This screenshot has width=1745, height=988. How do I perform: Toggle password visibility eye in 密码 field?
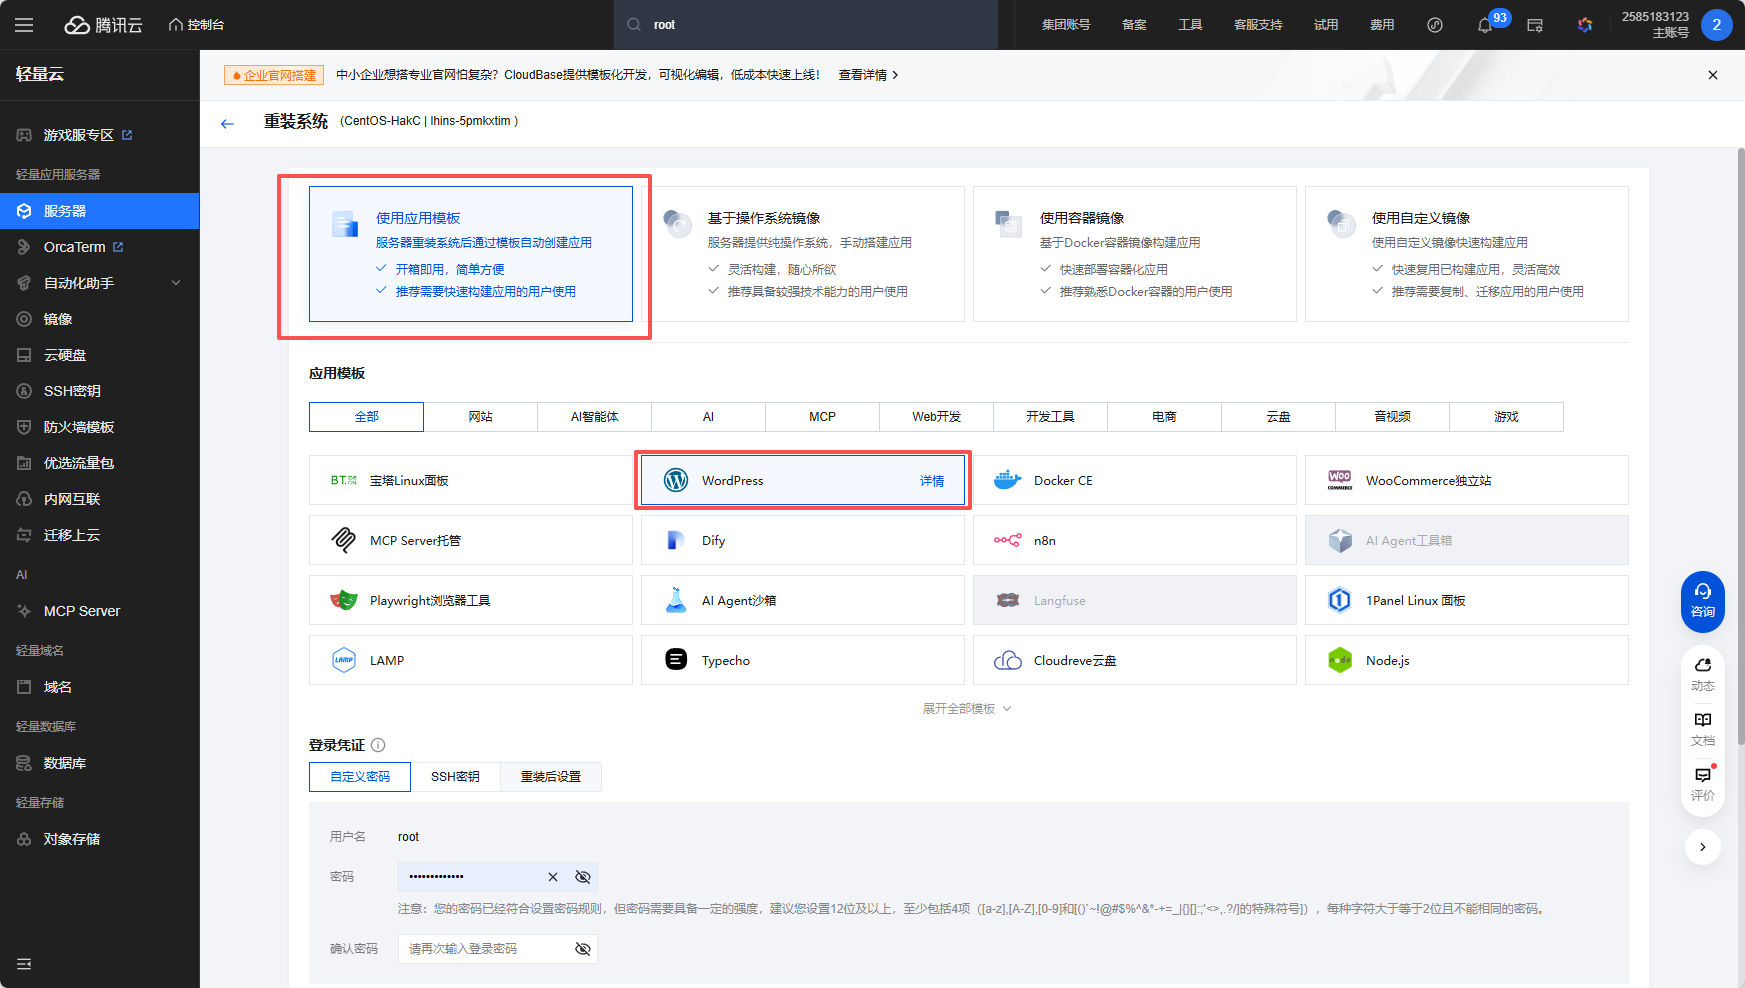[583, 877]
